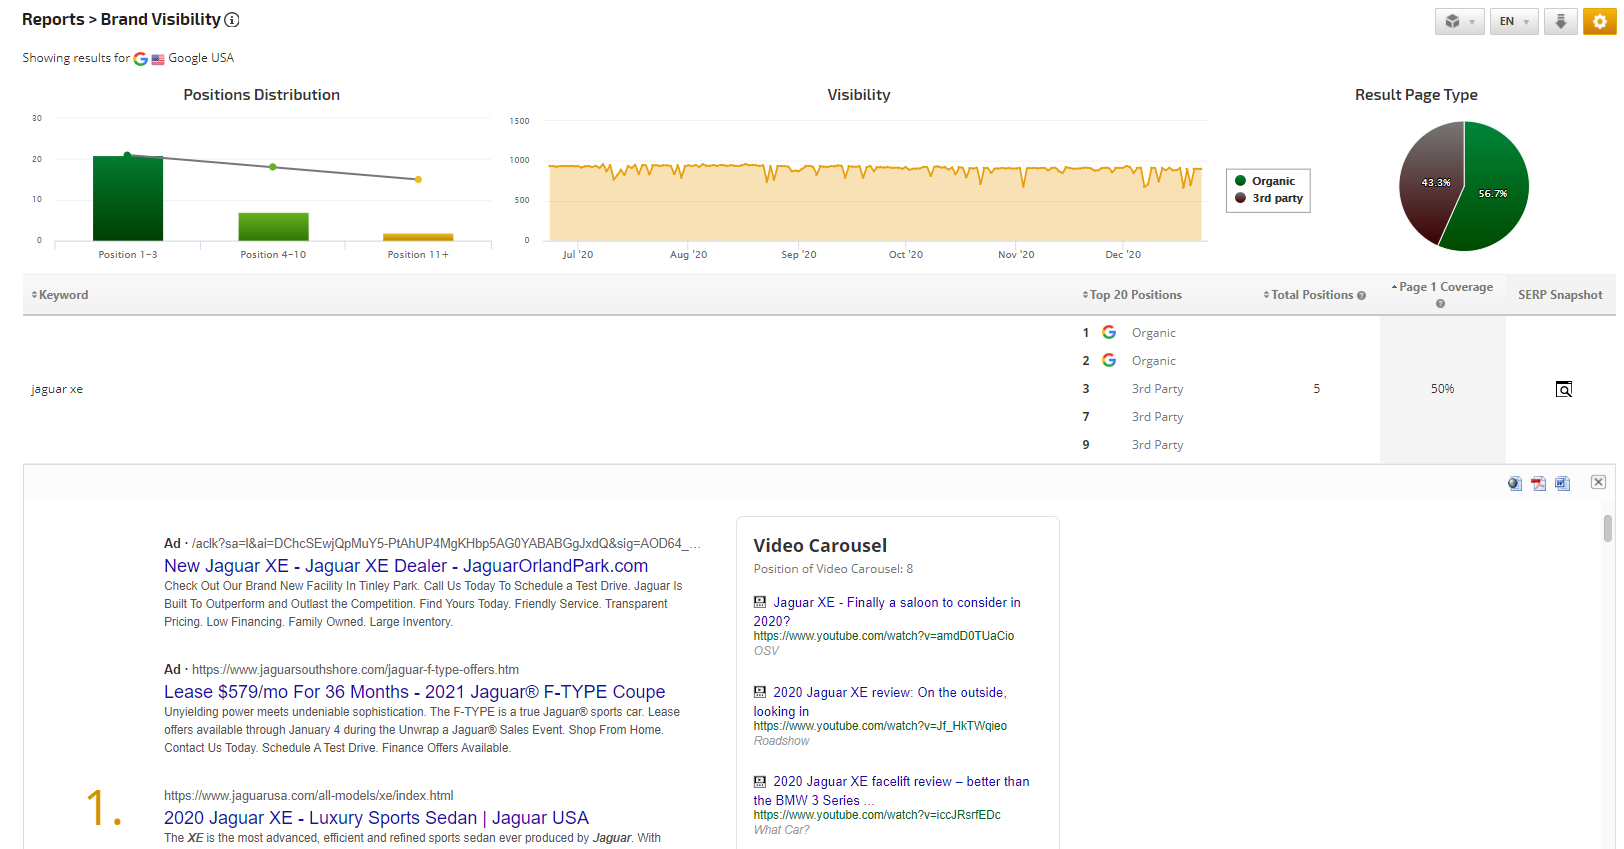Sort by Total Positions column

(1311, 295)
